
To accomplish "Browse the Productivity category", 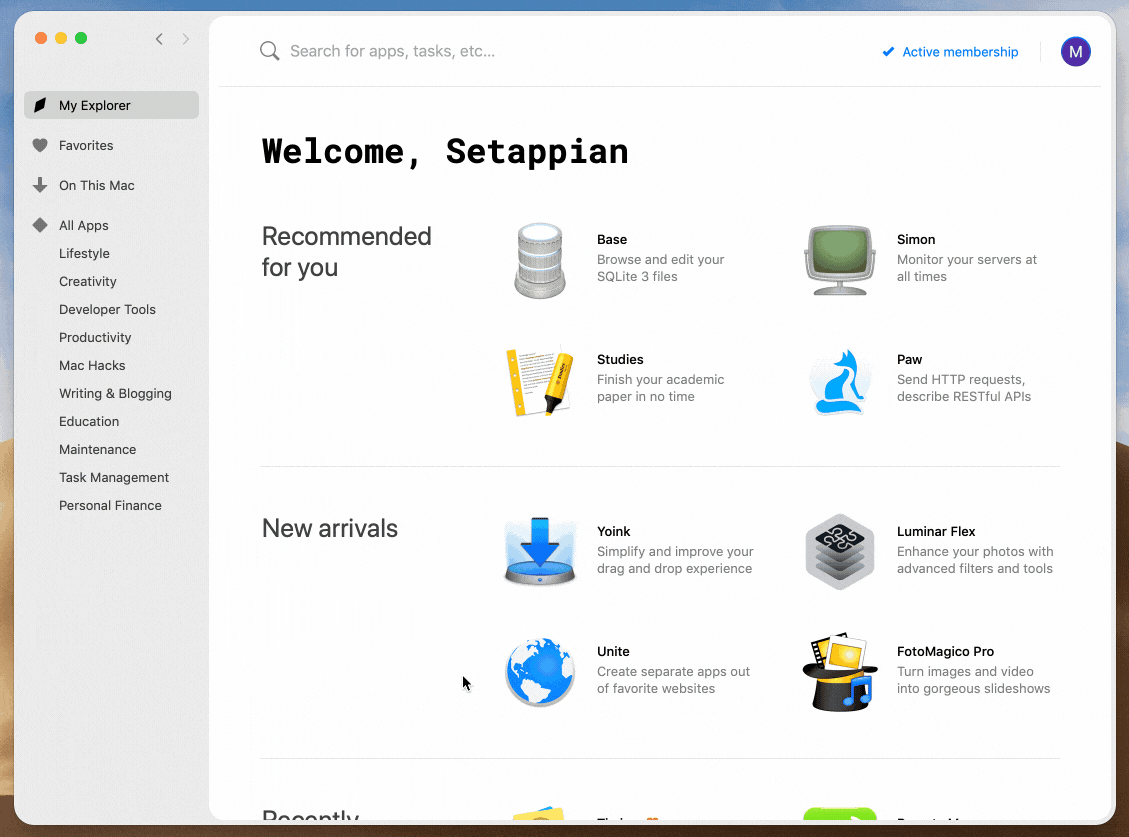I will click(x=95, y=338).
